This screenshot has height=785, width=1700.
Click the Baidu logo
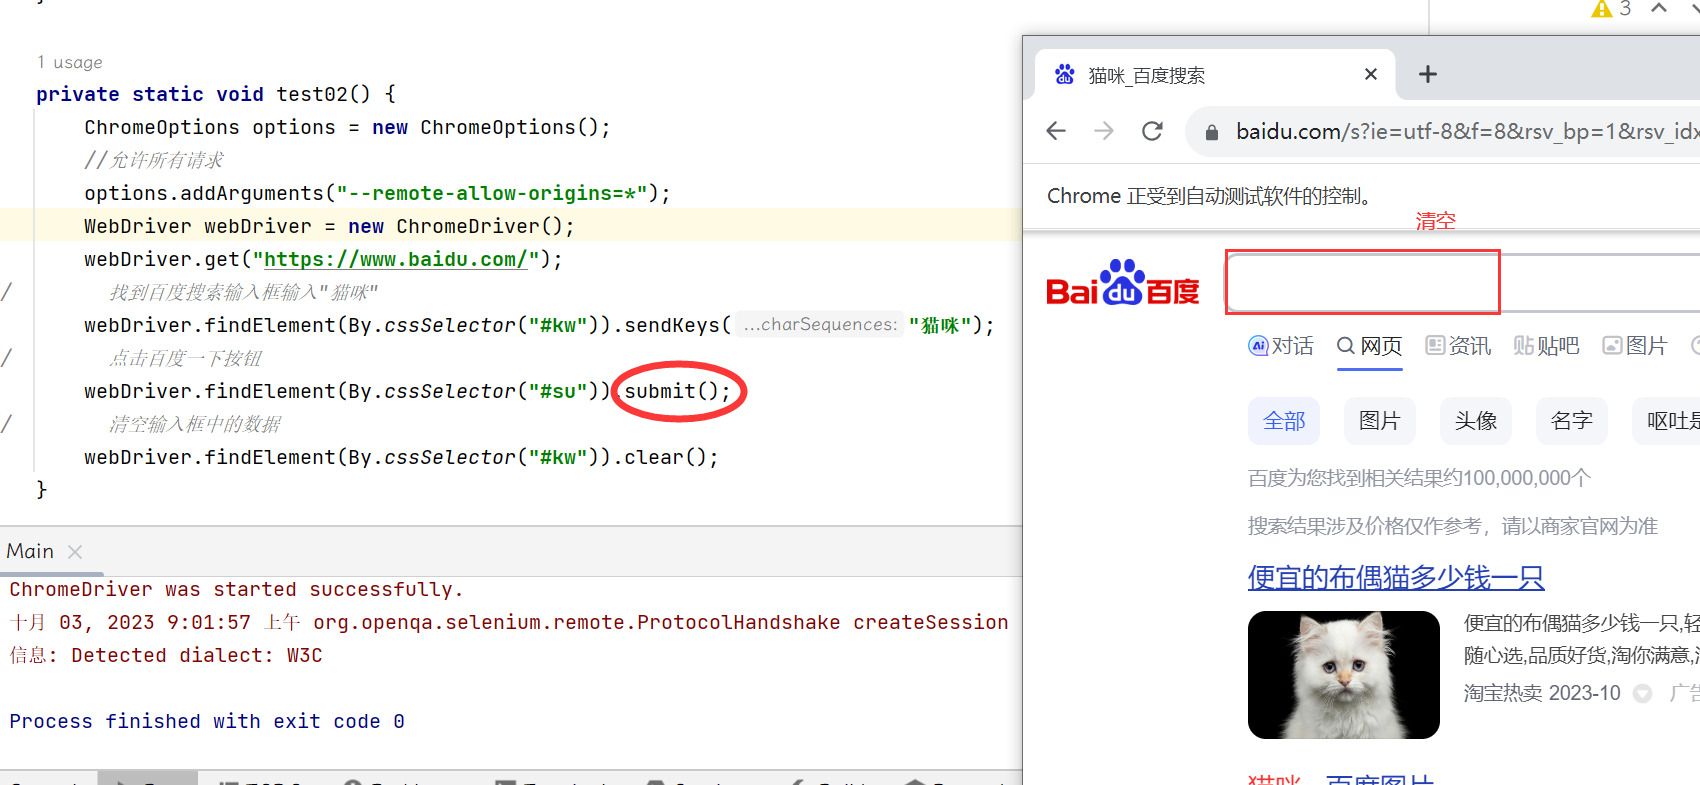tap(1122, 283)
